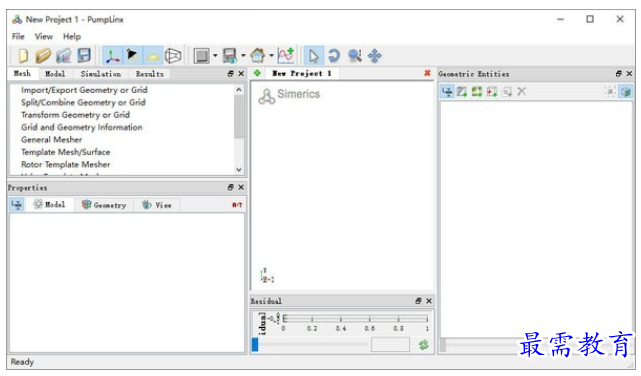This screenshot has width=641, height=376.
Task: Click the red help icon in Properties
Action: [x=237, y=205]
